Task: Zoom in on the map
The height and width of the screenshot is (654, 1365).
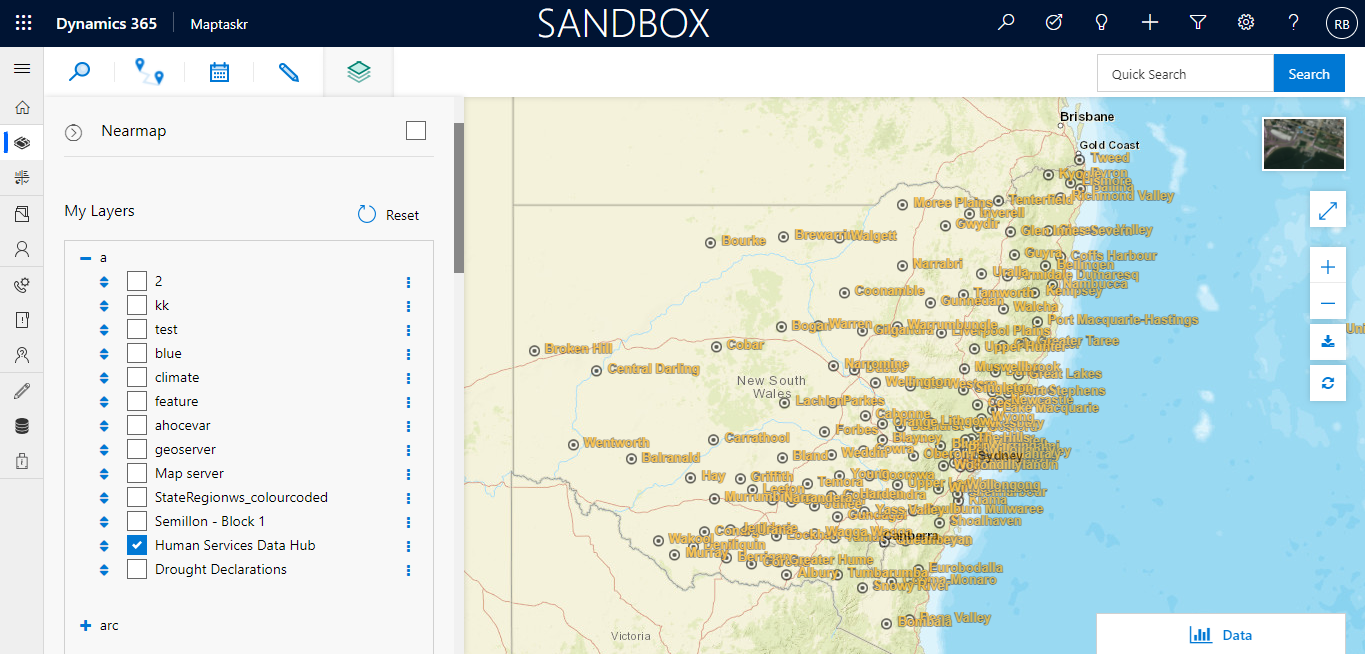Action: point(1327,266)
